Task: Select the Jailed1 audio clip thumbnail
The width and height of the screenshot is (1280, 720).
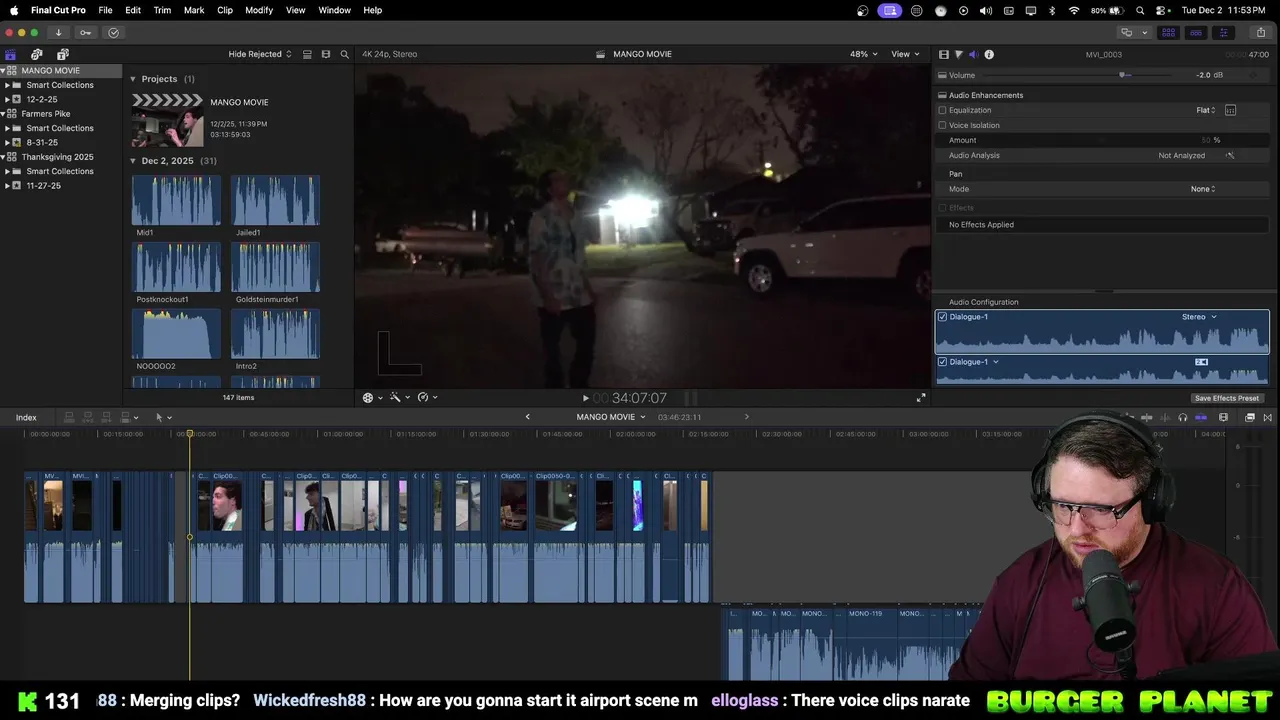Action: point(275,200)
